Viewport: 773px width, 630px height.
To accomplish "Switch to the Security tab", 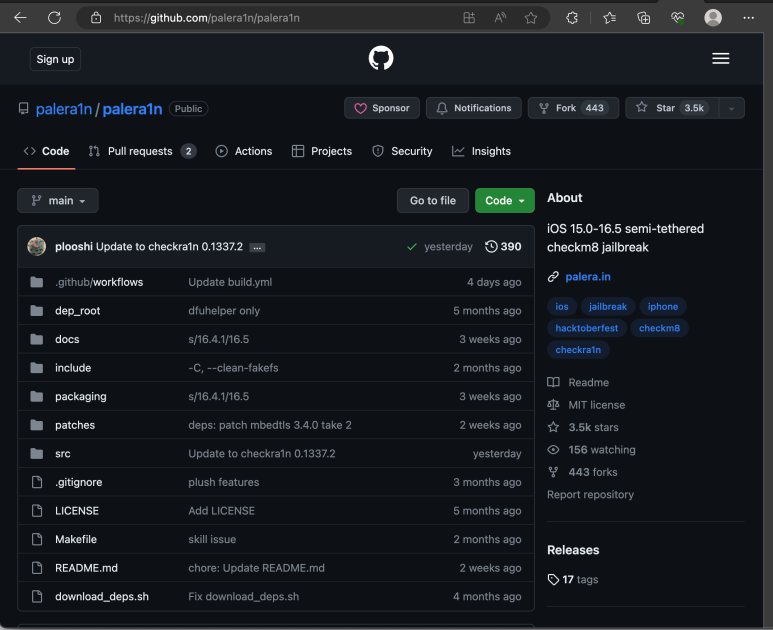I will click(402, 151).
